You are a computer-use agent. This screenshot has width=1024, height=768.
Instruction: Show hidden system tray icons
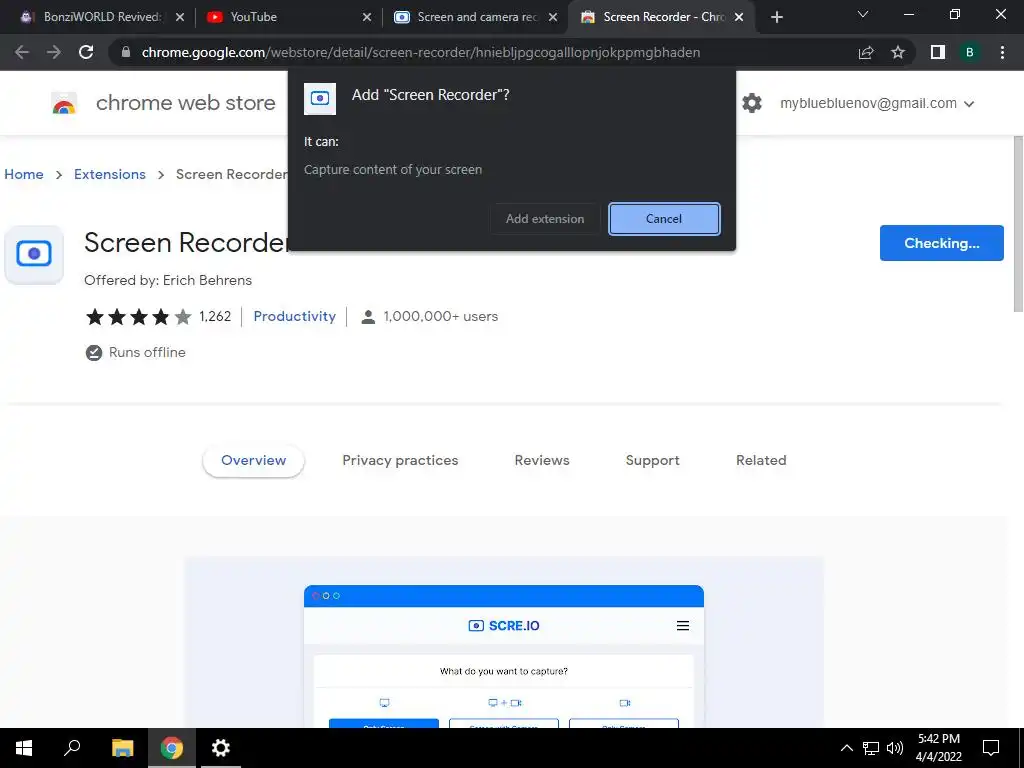click(846, 748)
